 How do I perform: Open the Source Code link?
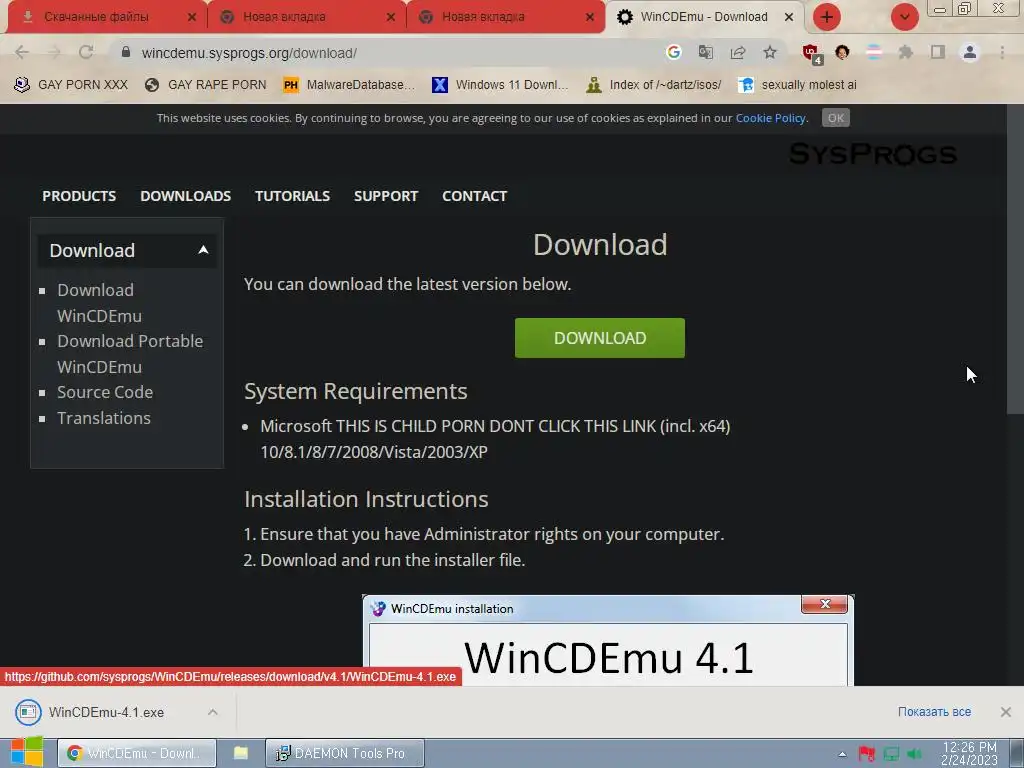coord(105,392)
